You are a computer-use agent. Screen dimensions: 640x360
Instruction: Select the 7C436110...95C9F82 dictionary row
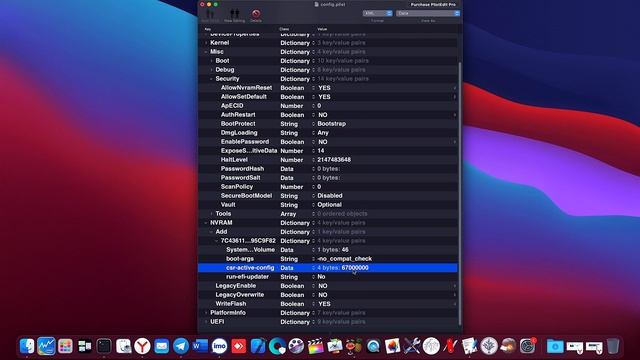(328, 241)
